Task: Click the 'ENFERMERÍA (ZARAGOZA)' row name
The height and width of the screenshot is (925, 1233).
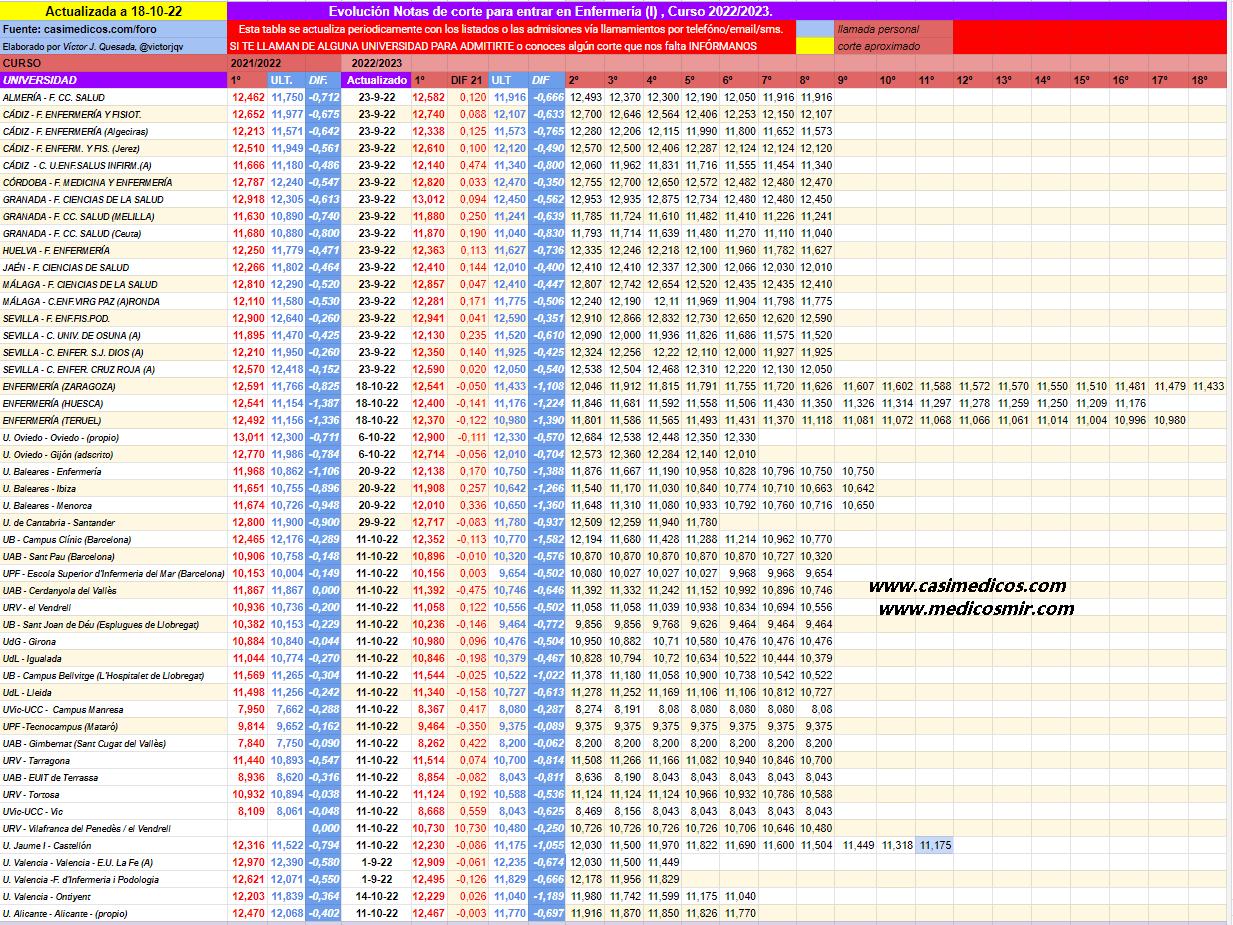Action: click(58, 386)
